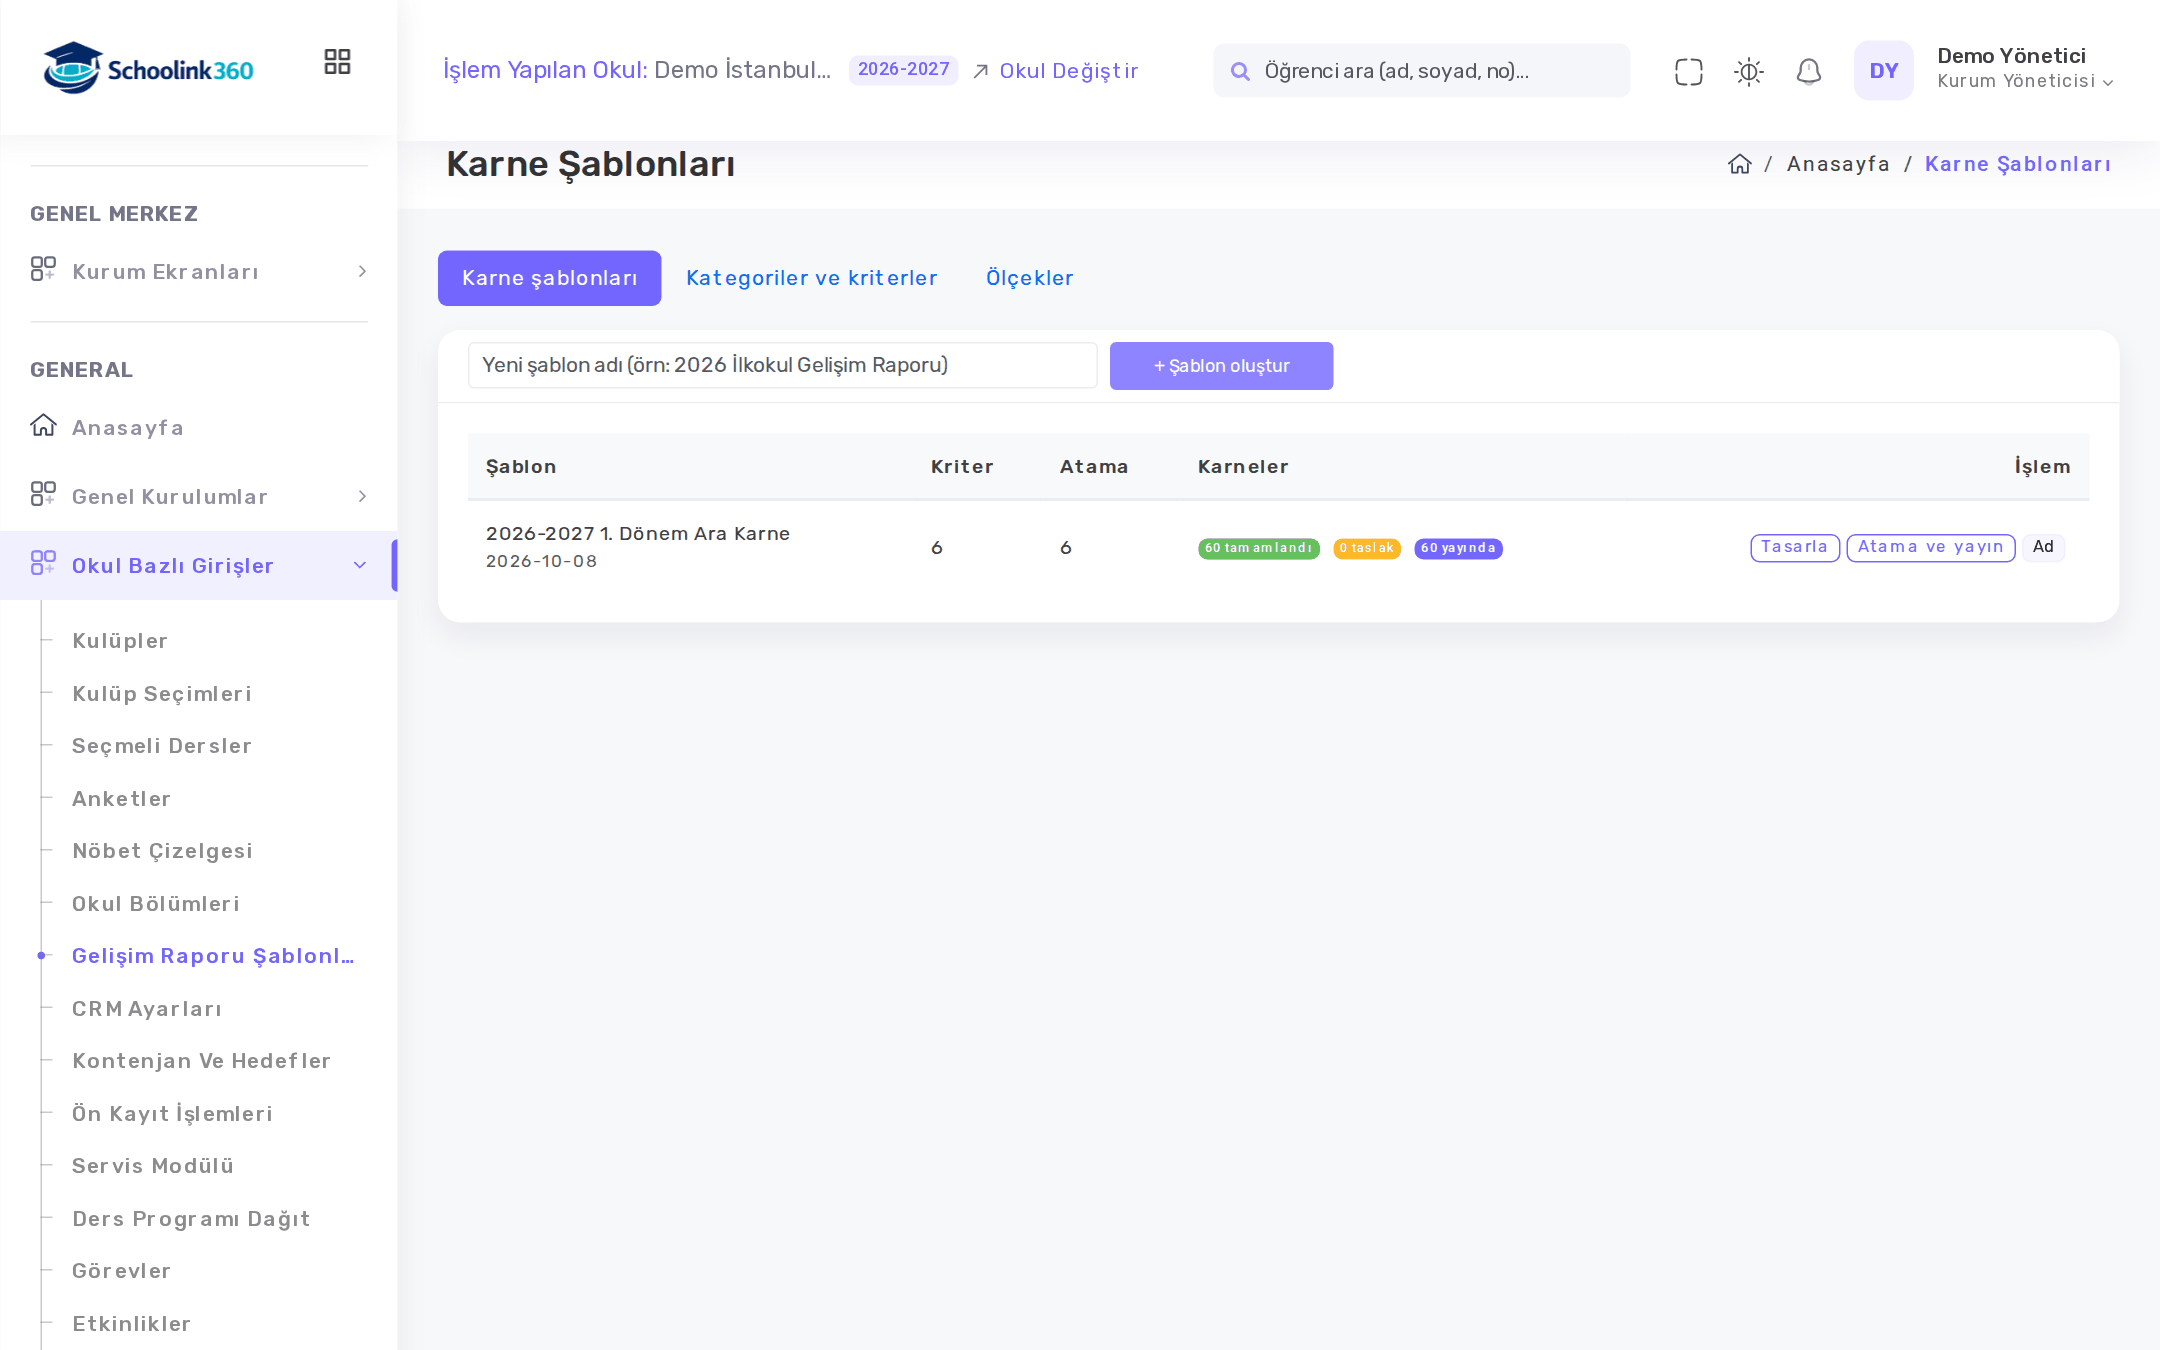
Task: Open Kulüp Seçimleri in the sidebar
Action: 162,694
